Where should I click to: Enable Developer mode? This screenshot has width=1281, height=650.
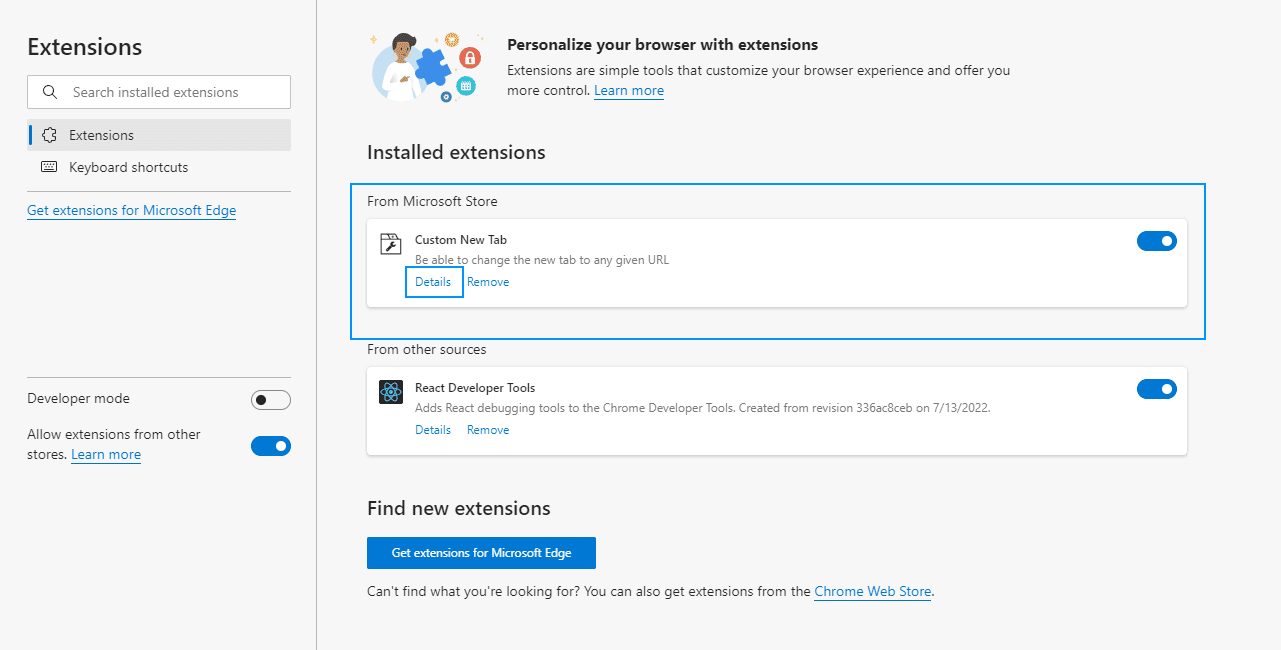[270, 399]
